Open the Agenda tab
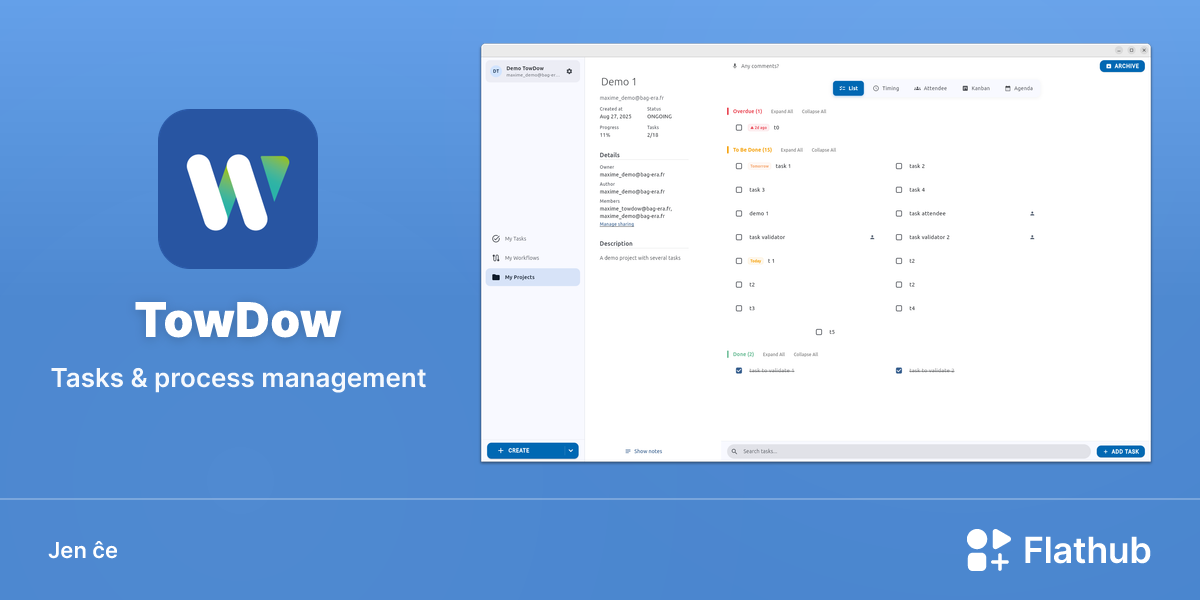Image resolution: width=1200 pixels, height=600 pixels. tap(1019, 88)
